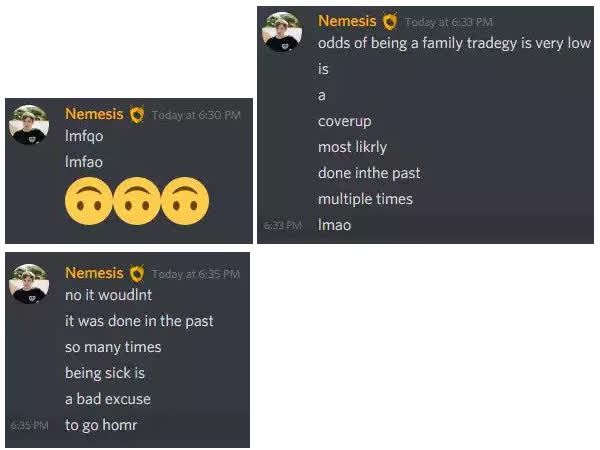Select the "coverup" message line
The width and height of the screenshot is (600, 450).
[344, 121]
